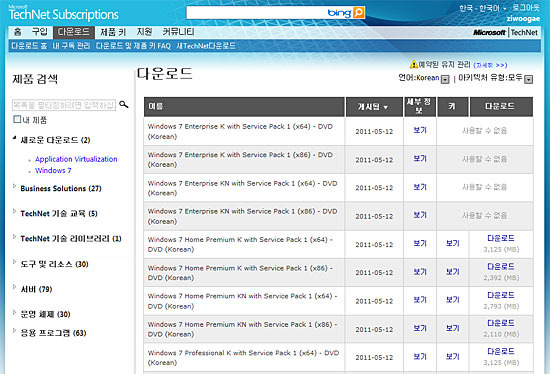Open the 지원 menu tab

click(x=144, y=32)
